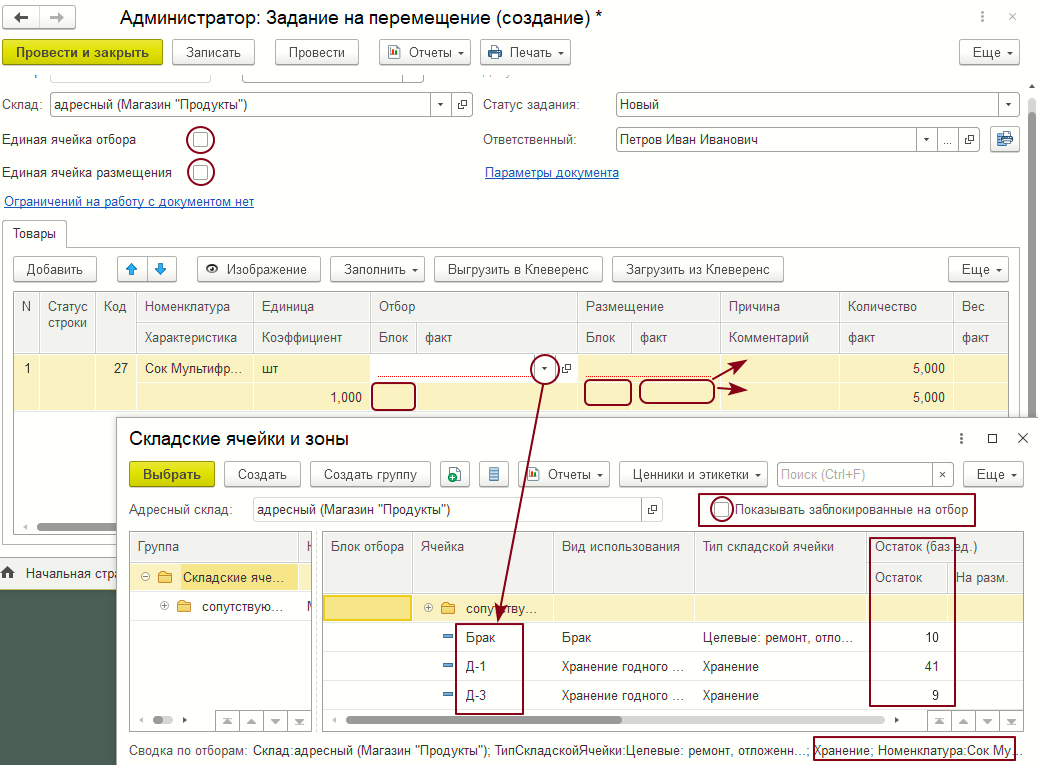Expand the Складские ячейки tree group
The image size is (1038, 765).
[146, 577]
